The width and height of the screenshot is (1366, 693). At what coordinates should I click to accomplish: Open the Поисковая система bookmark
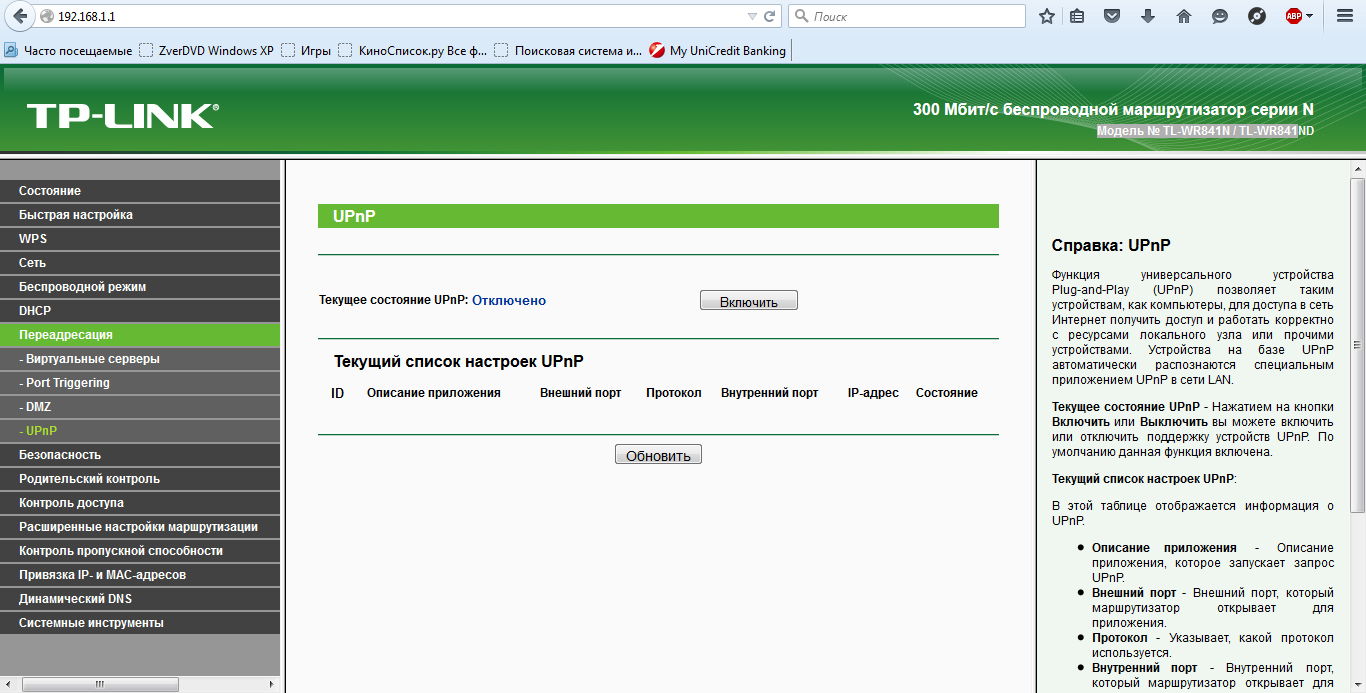click(568, 50)
